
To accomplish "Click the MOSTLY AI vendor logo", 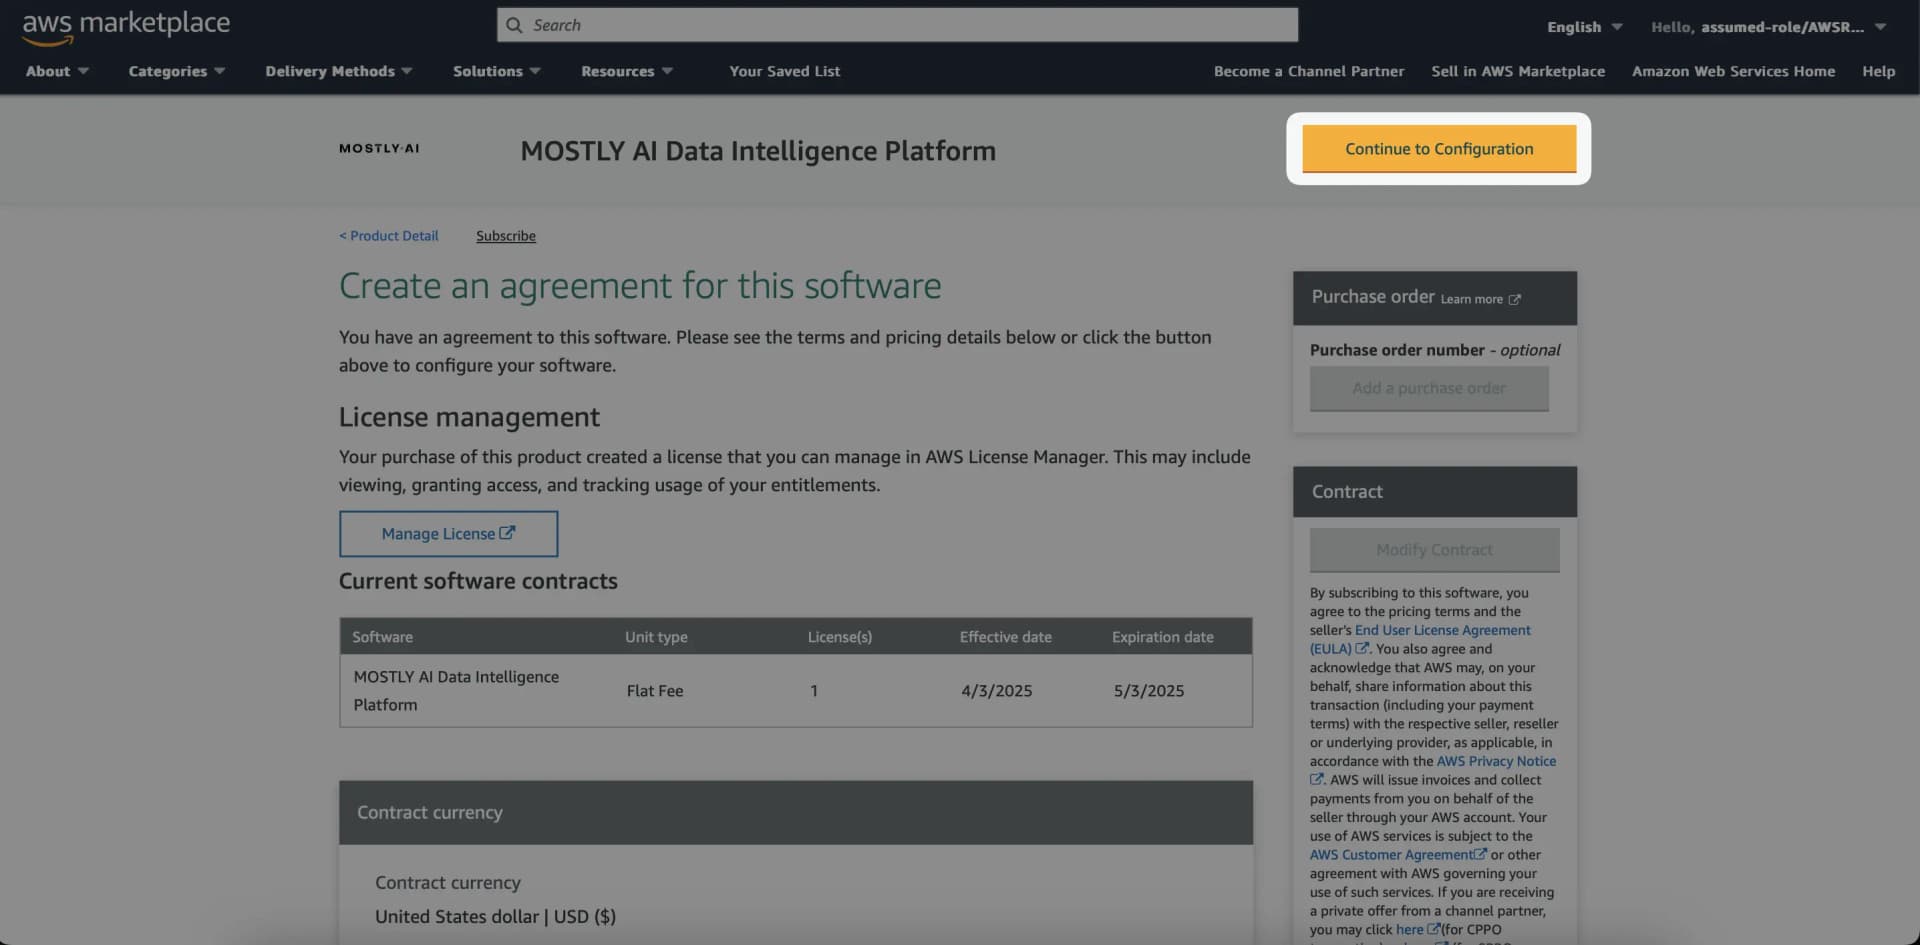I will [379, 149].
